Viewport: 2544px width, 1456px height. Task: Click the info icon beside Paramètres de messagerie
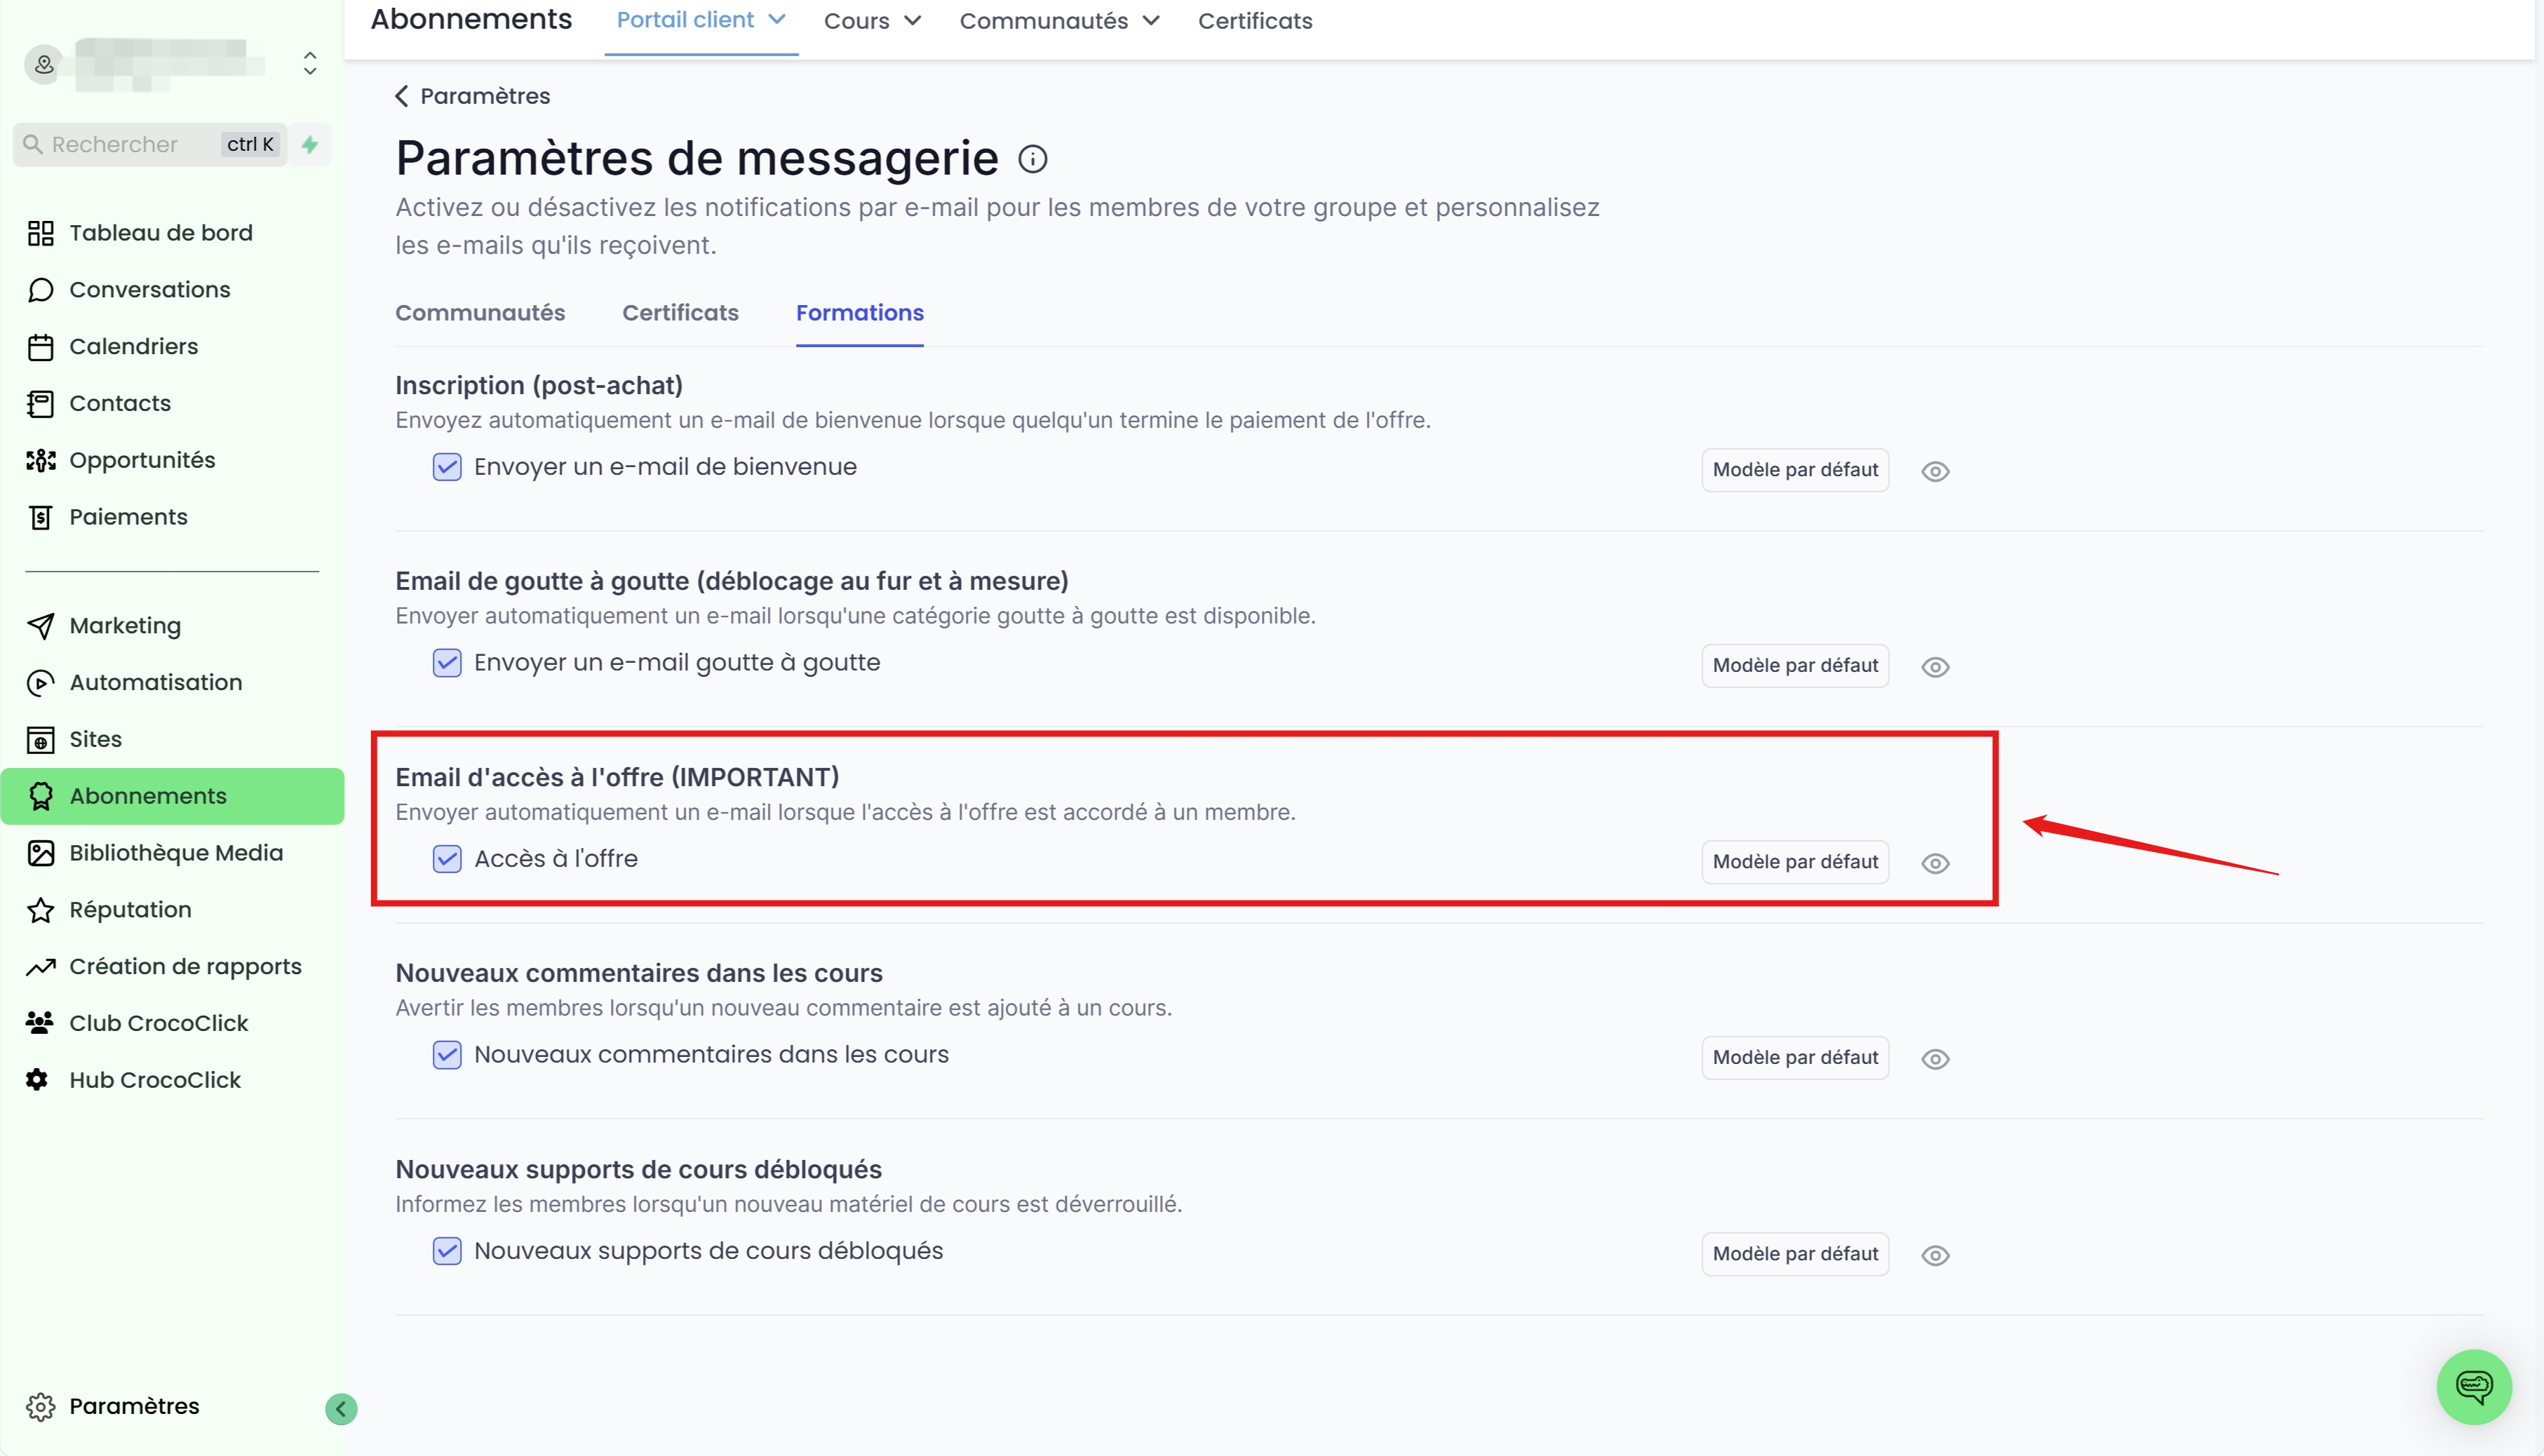1032,159
